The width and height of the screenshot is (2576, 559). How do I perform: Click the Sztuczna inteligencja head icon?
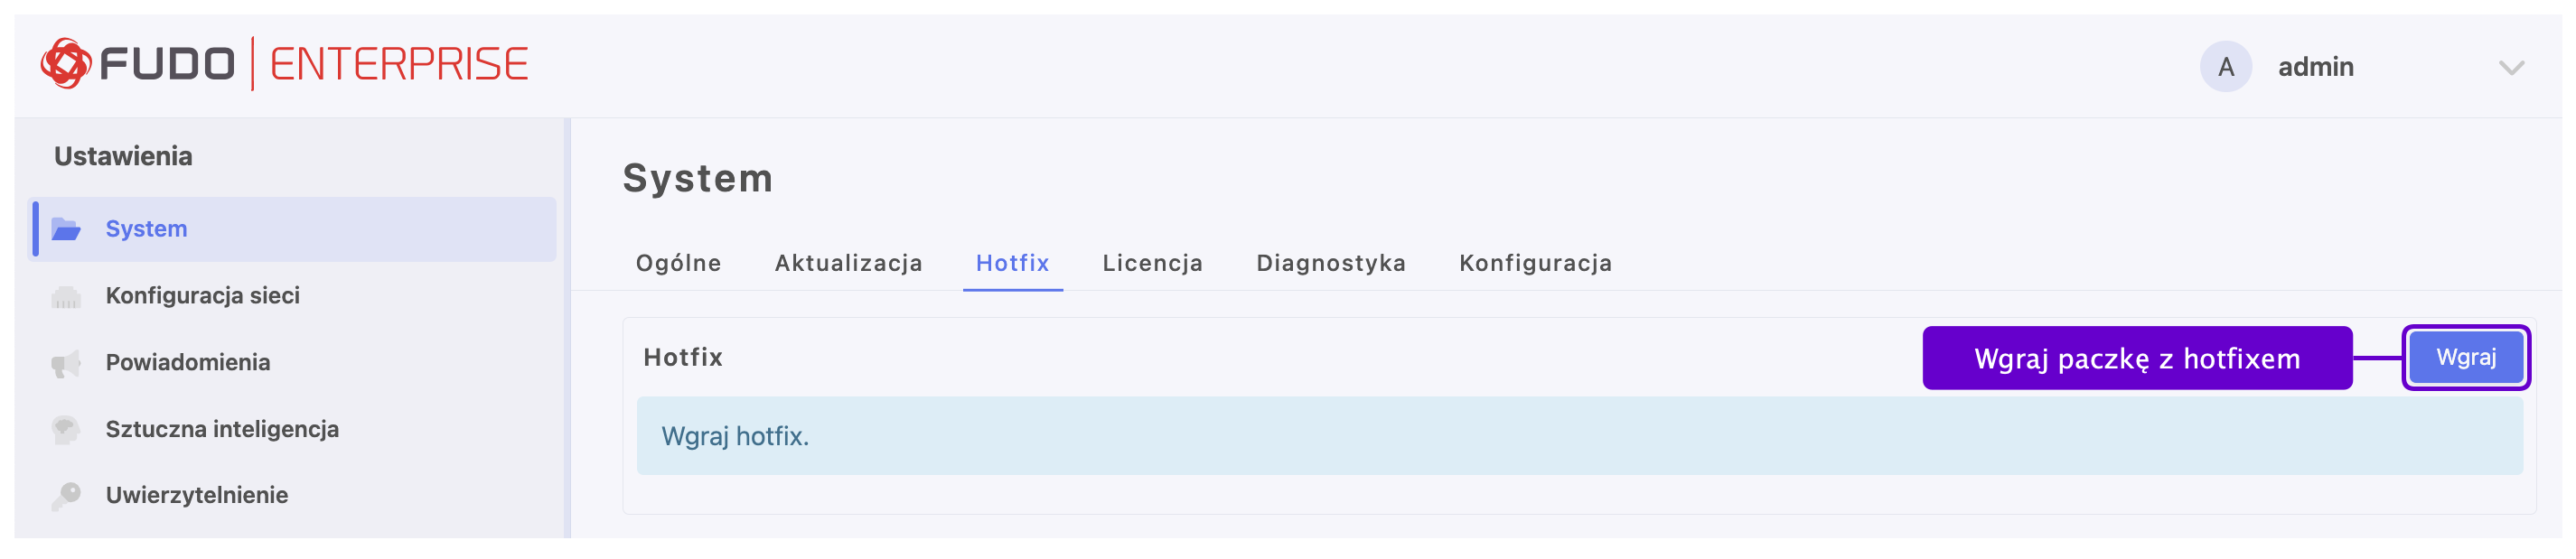(66, 429)
